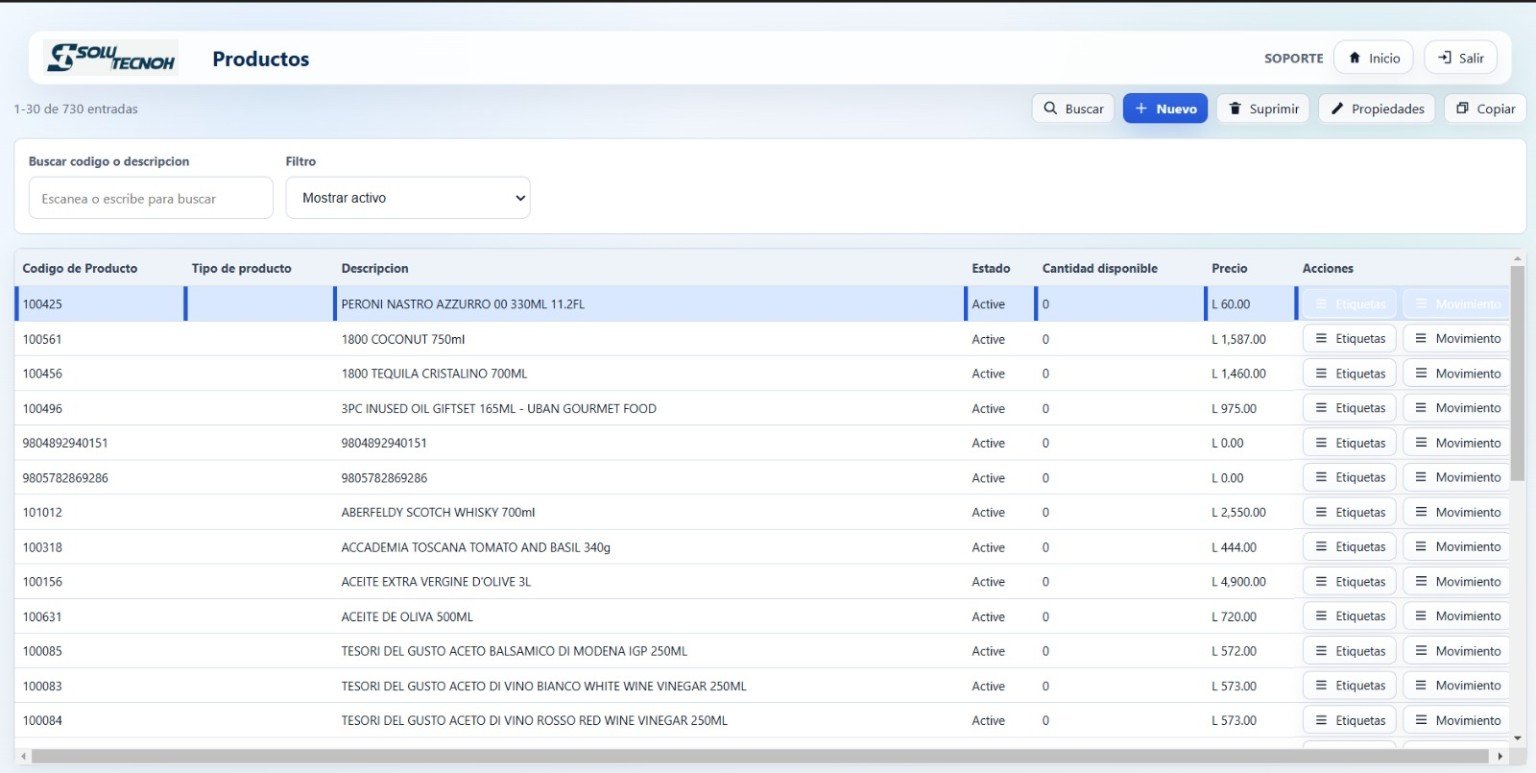Image resolution: width=1536 pixels, height=773 pixels.
Task: Open Etiquetas for PERONI NASTRO AZZURRO
Action: 1350,304
